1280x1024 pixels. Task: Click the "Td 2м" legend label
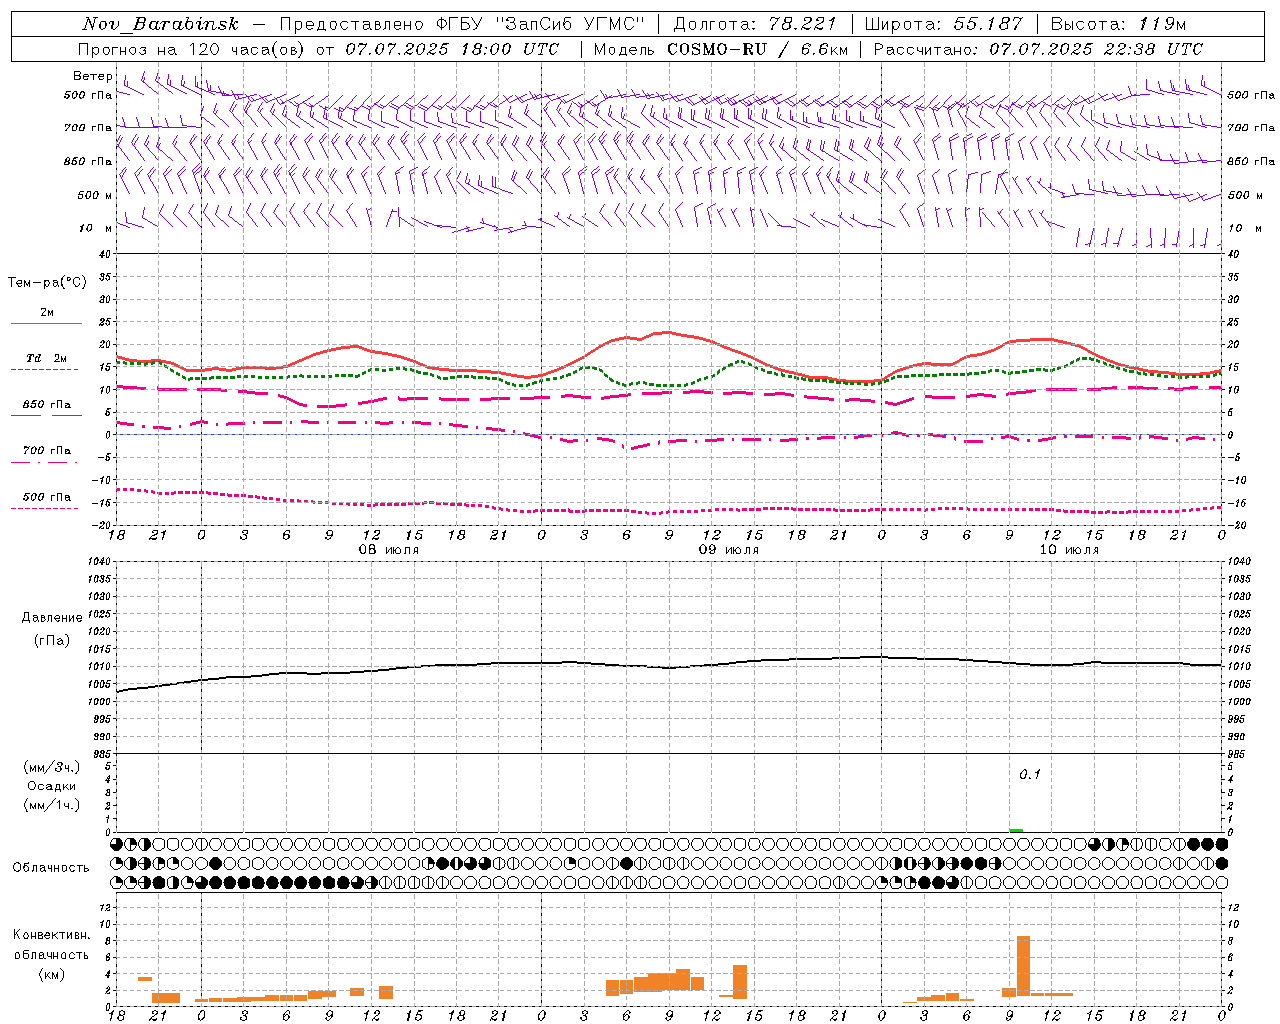46,358
